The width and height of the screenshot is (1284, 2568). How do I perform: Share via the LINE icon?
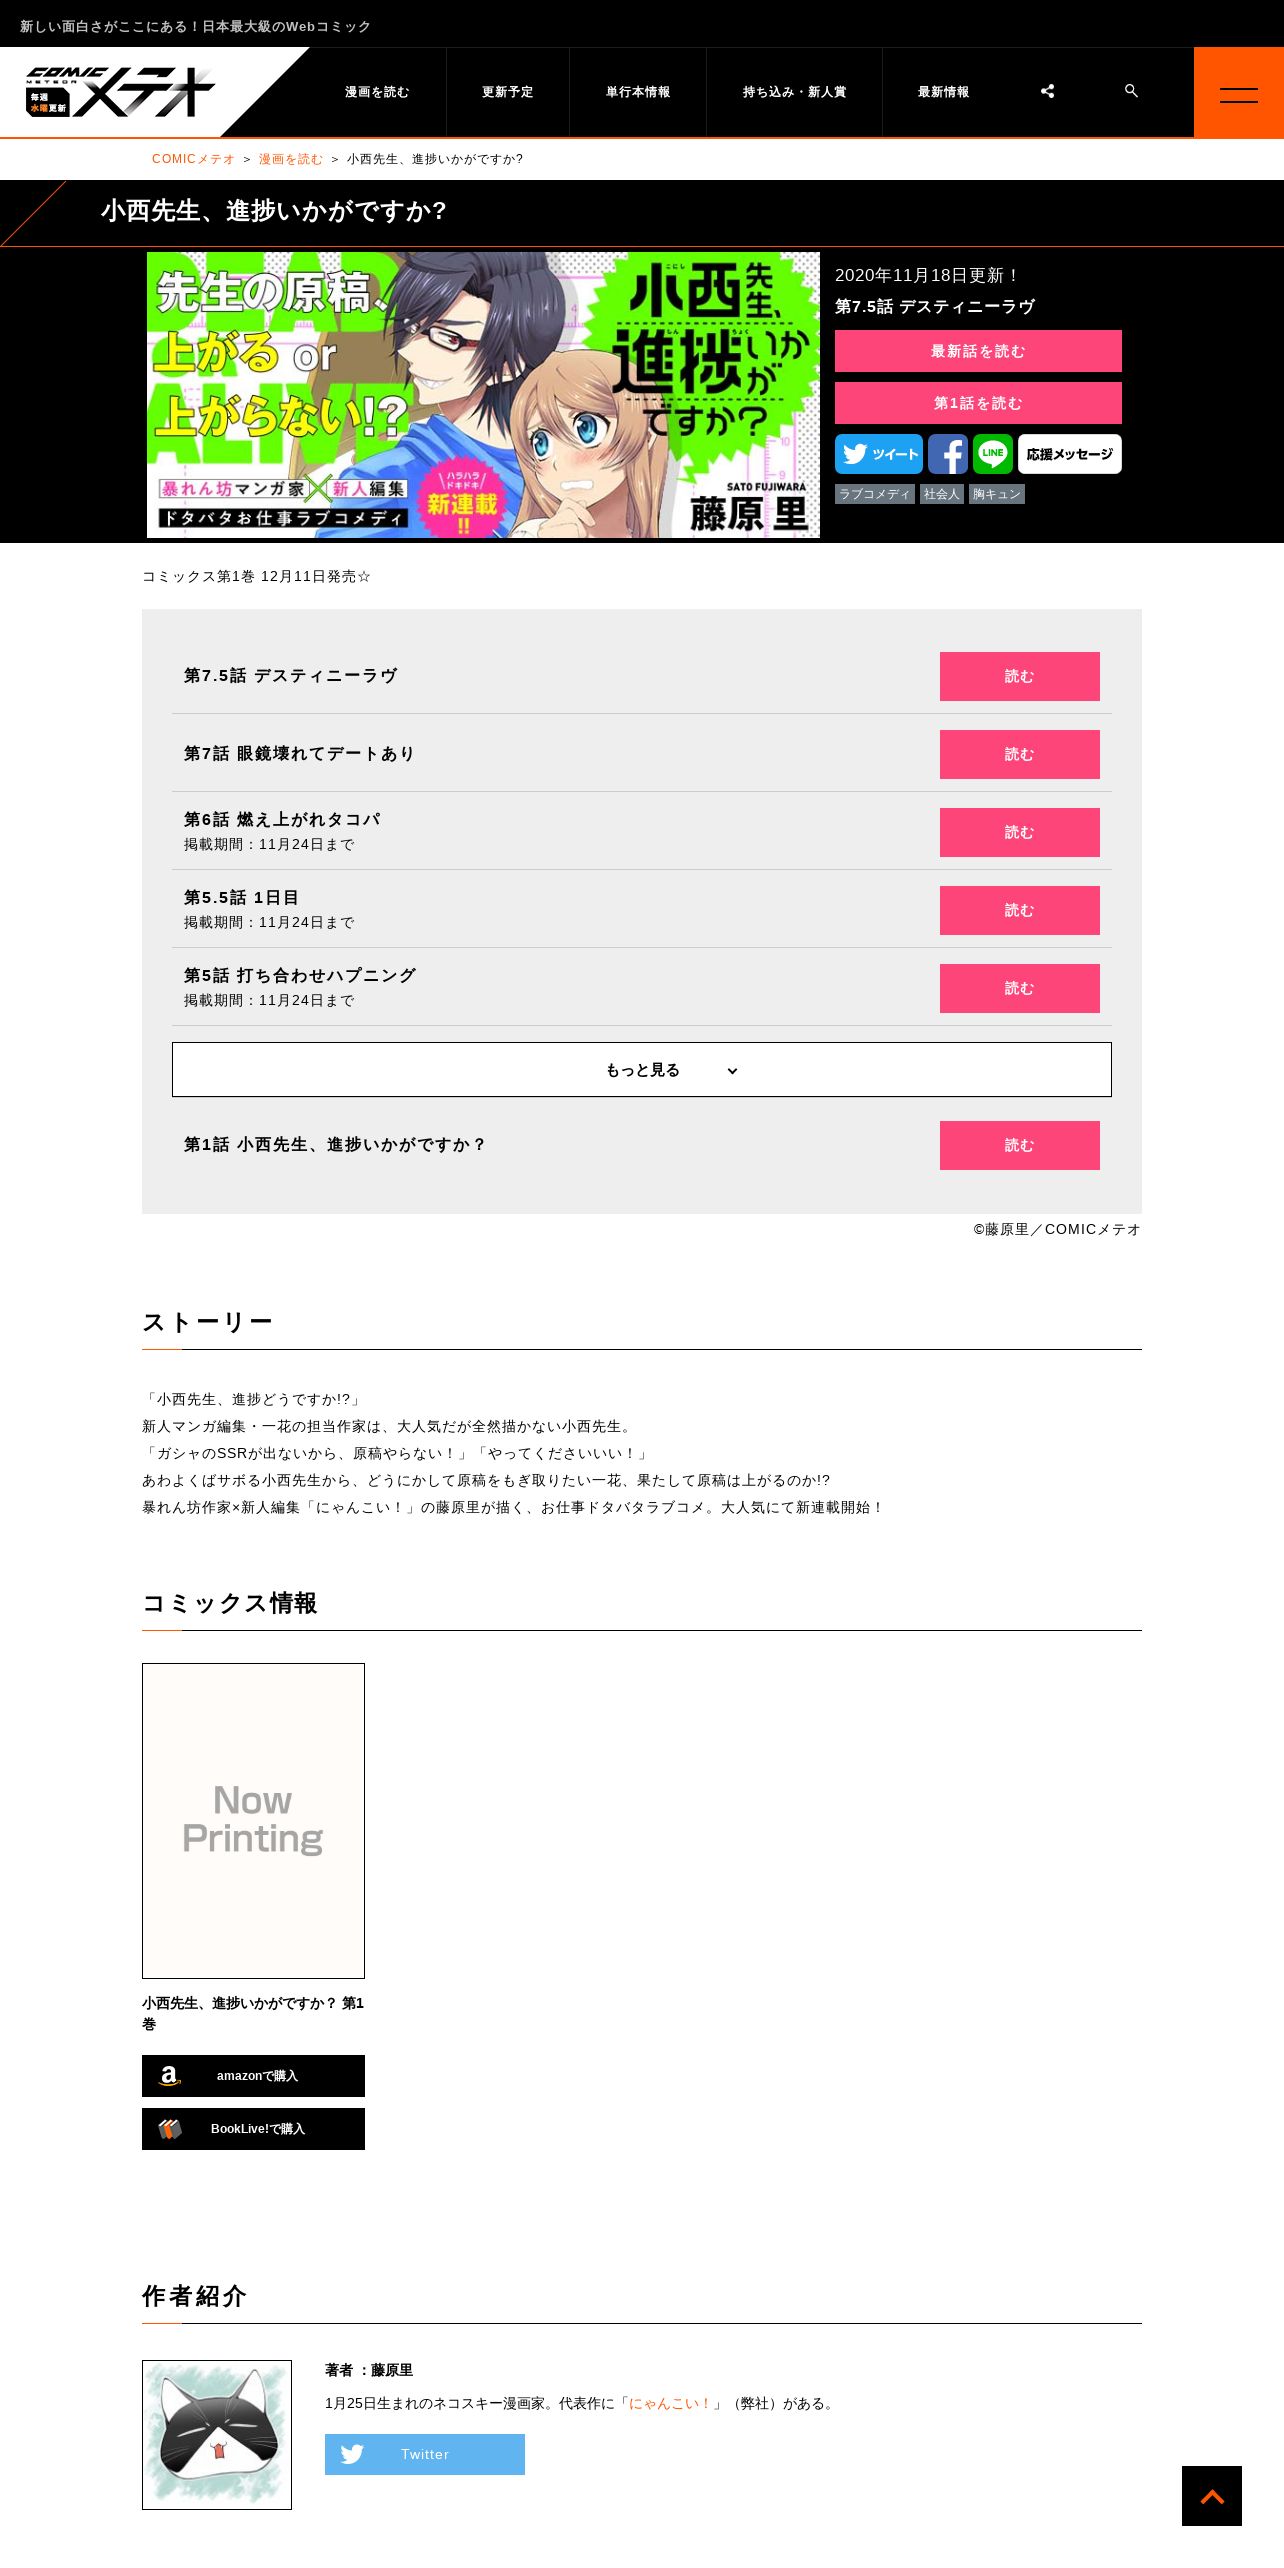[x=993, y=454]
